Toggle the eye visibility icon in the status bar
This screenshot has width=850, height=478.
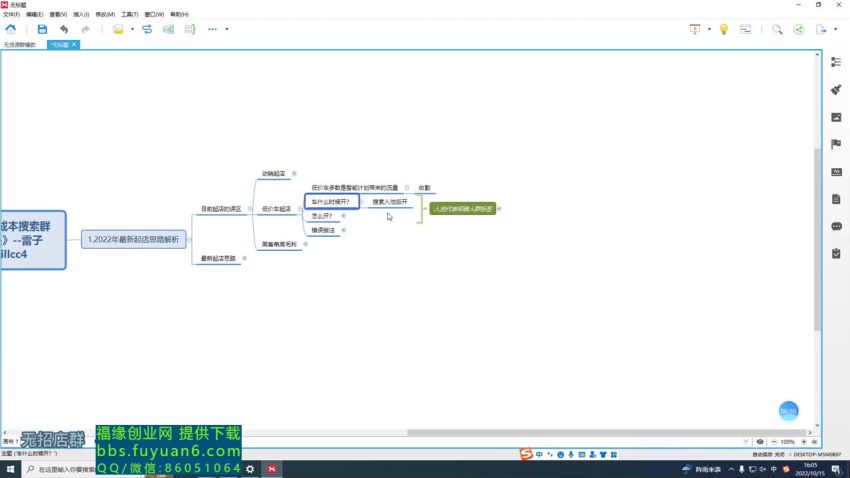pyautogui.click(x=760, y=441)
